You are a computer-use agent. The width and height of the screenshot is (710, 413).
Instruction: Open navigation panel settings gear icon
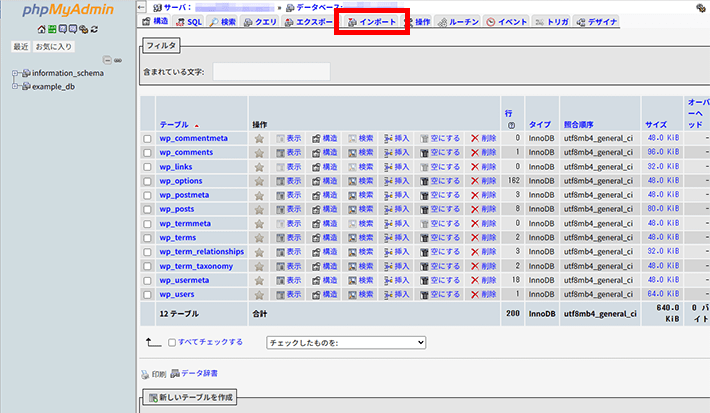pyautogui.click(x=83, y=29)
